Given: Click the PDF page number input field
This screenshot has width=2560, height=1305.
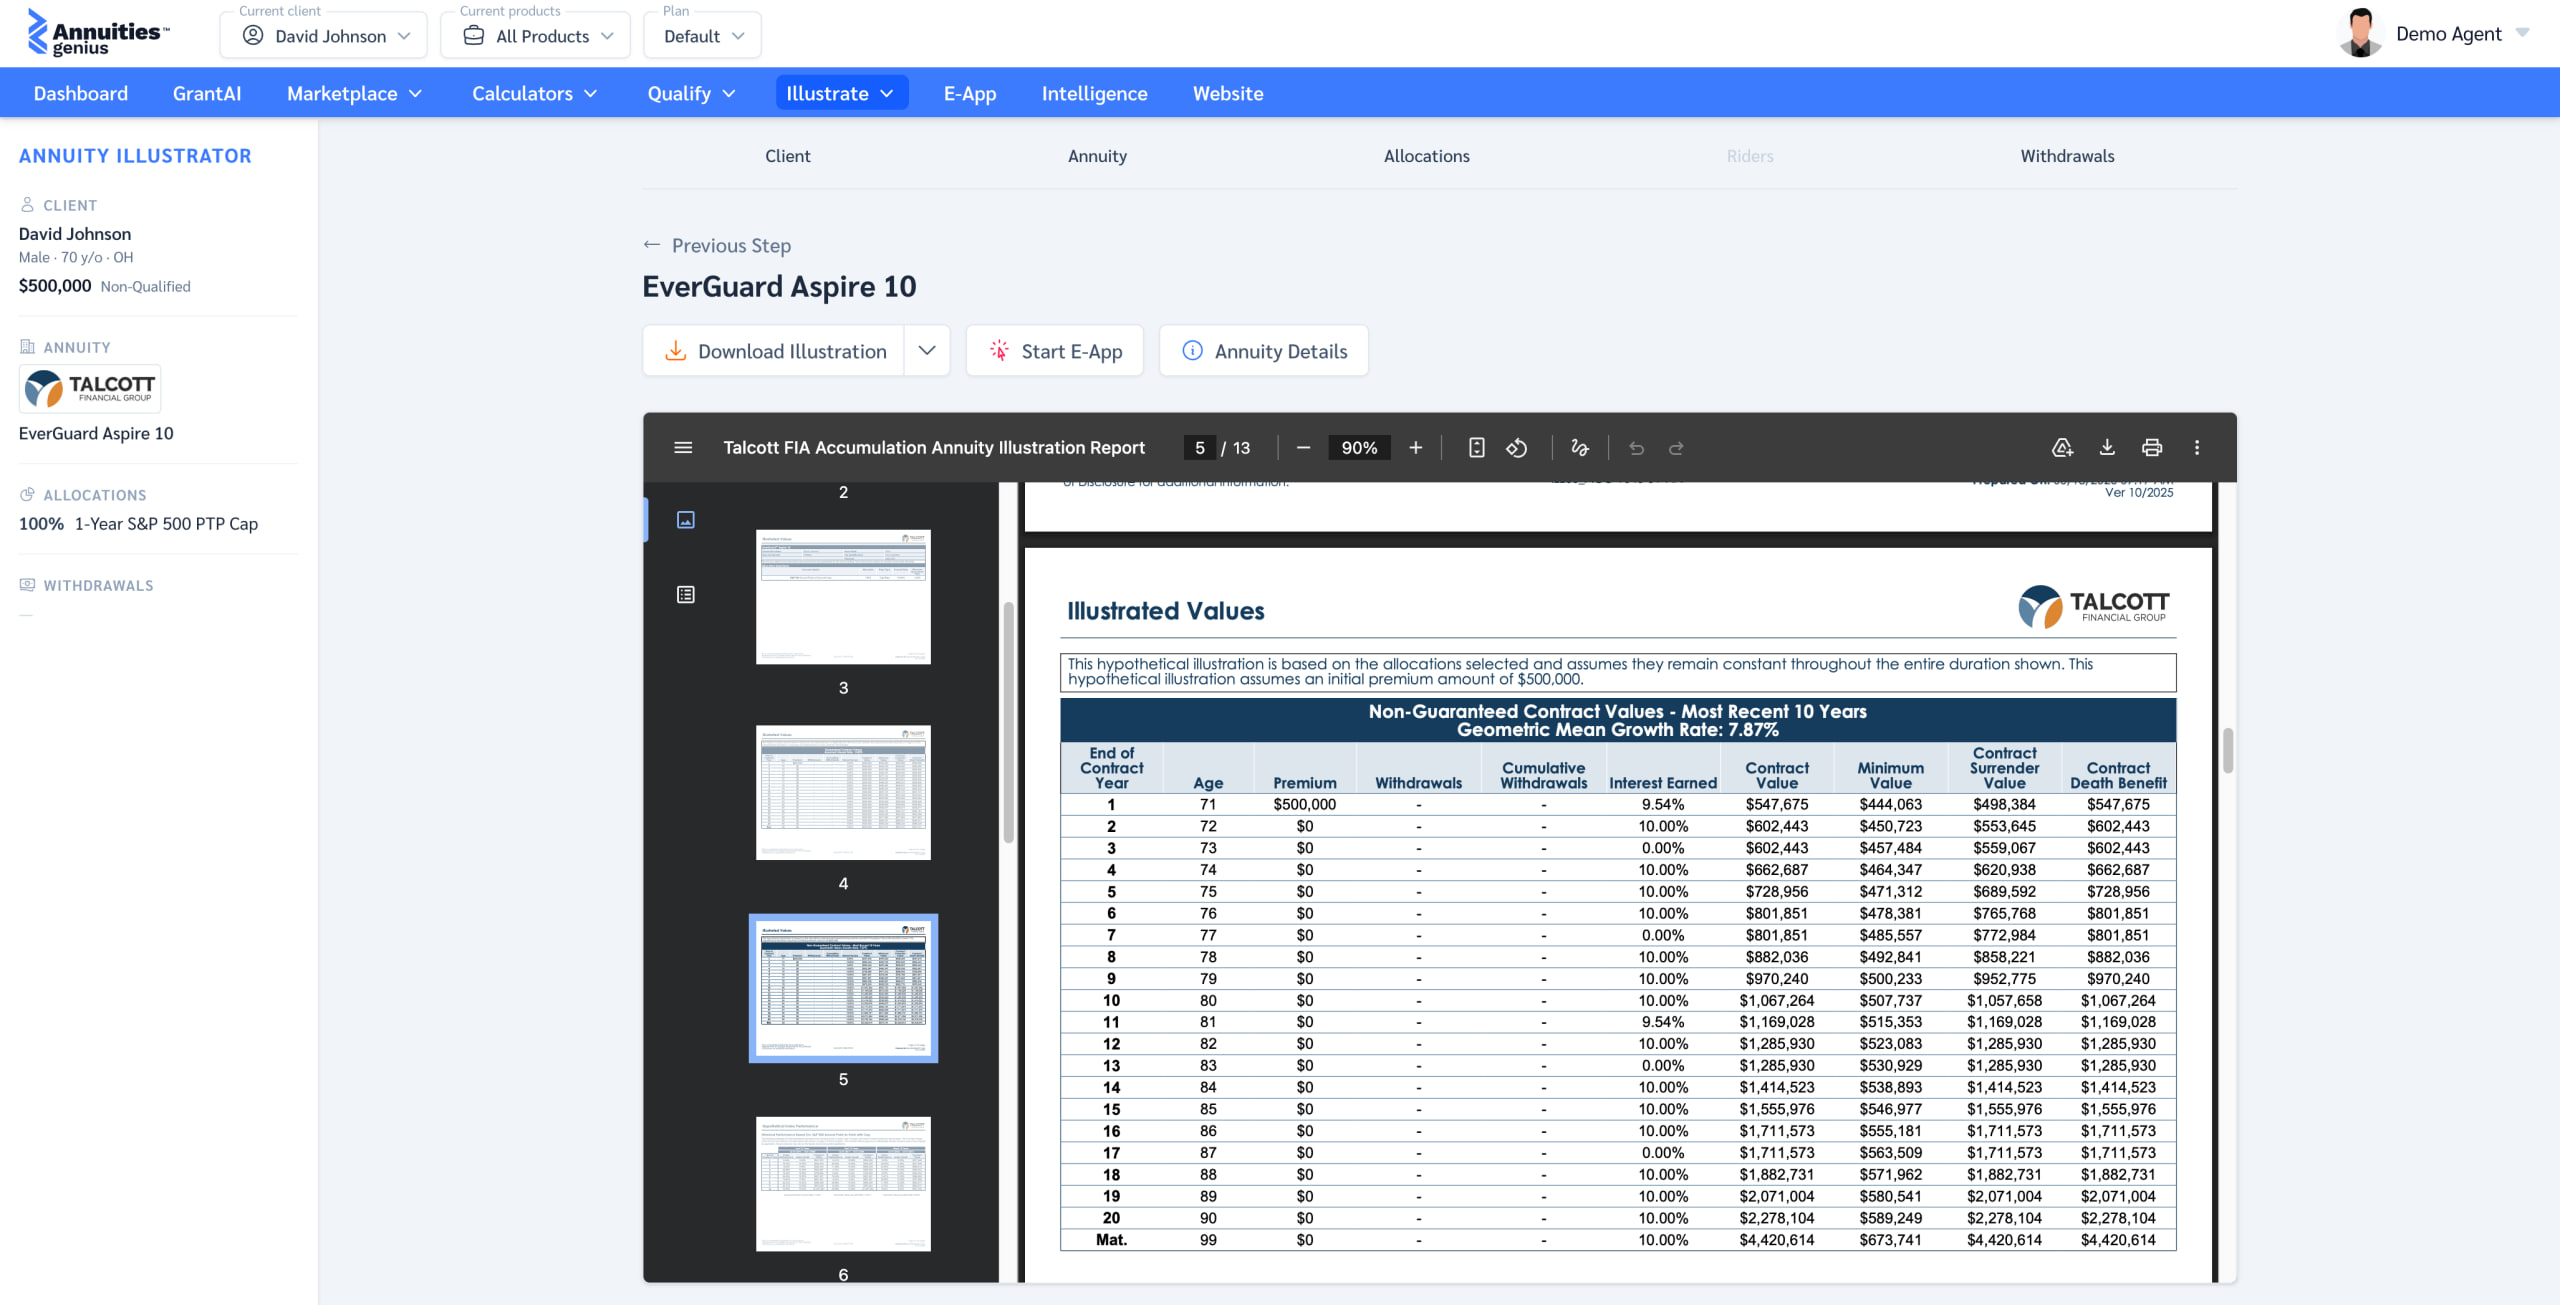Looking at the screenshot, I should 1200,448.
